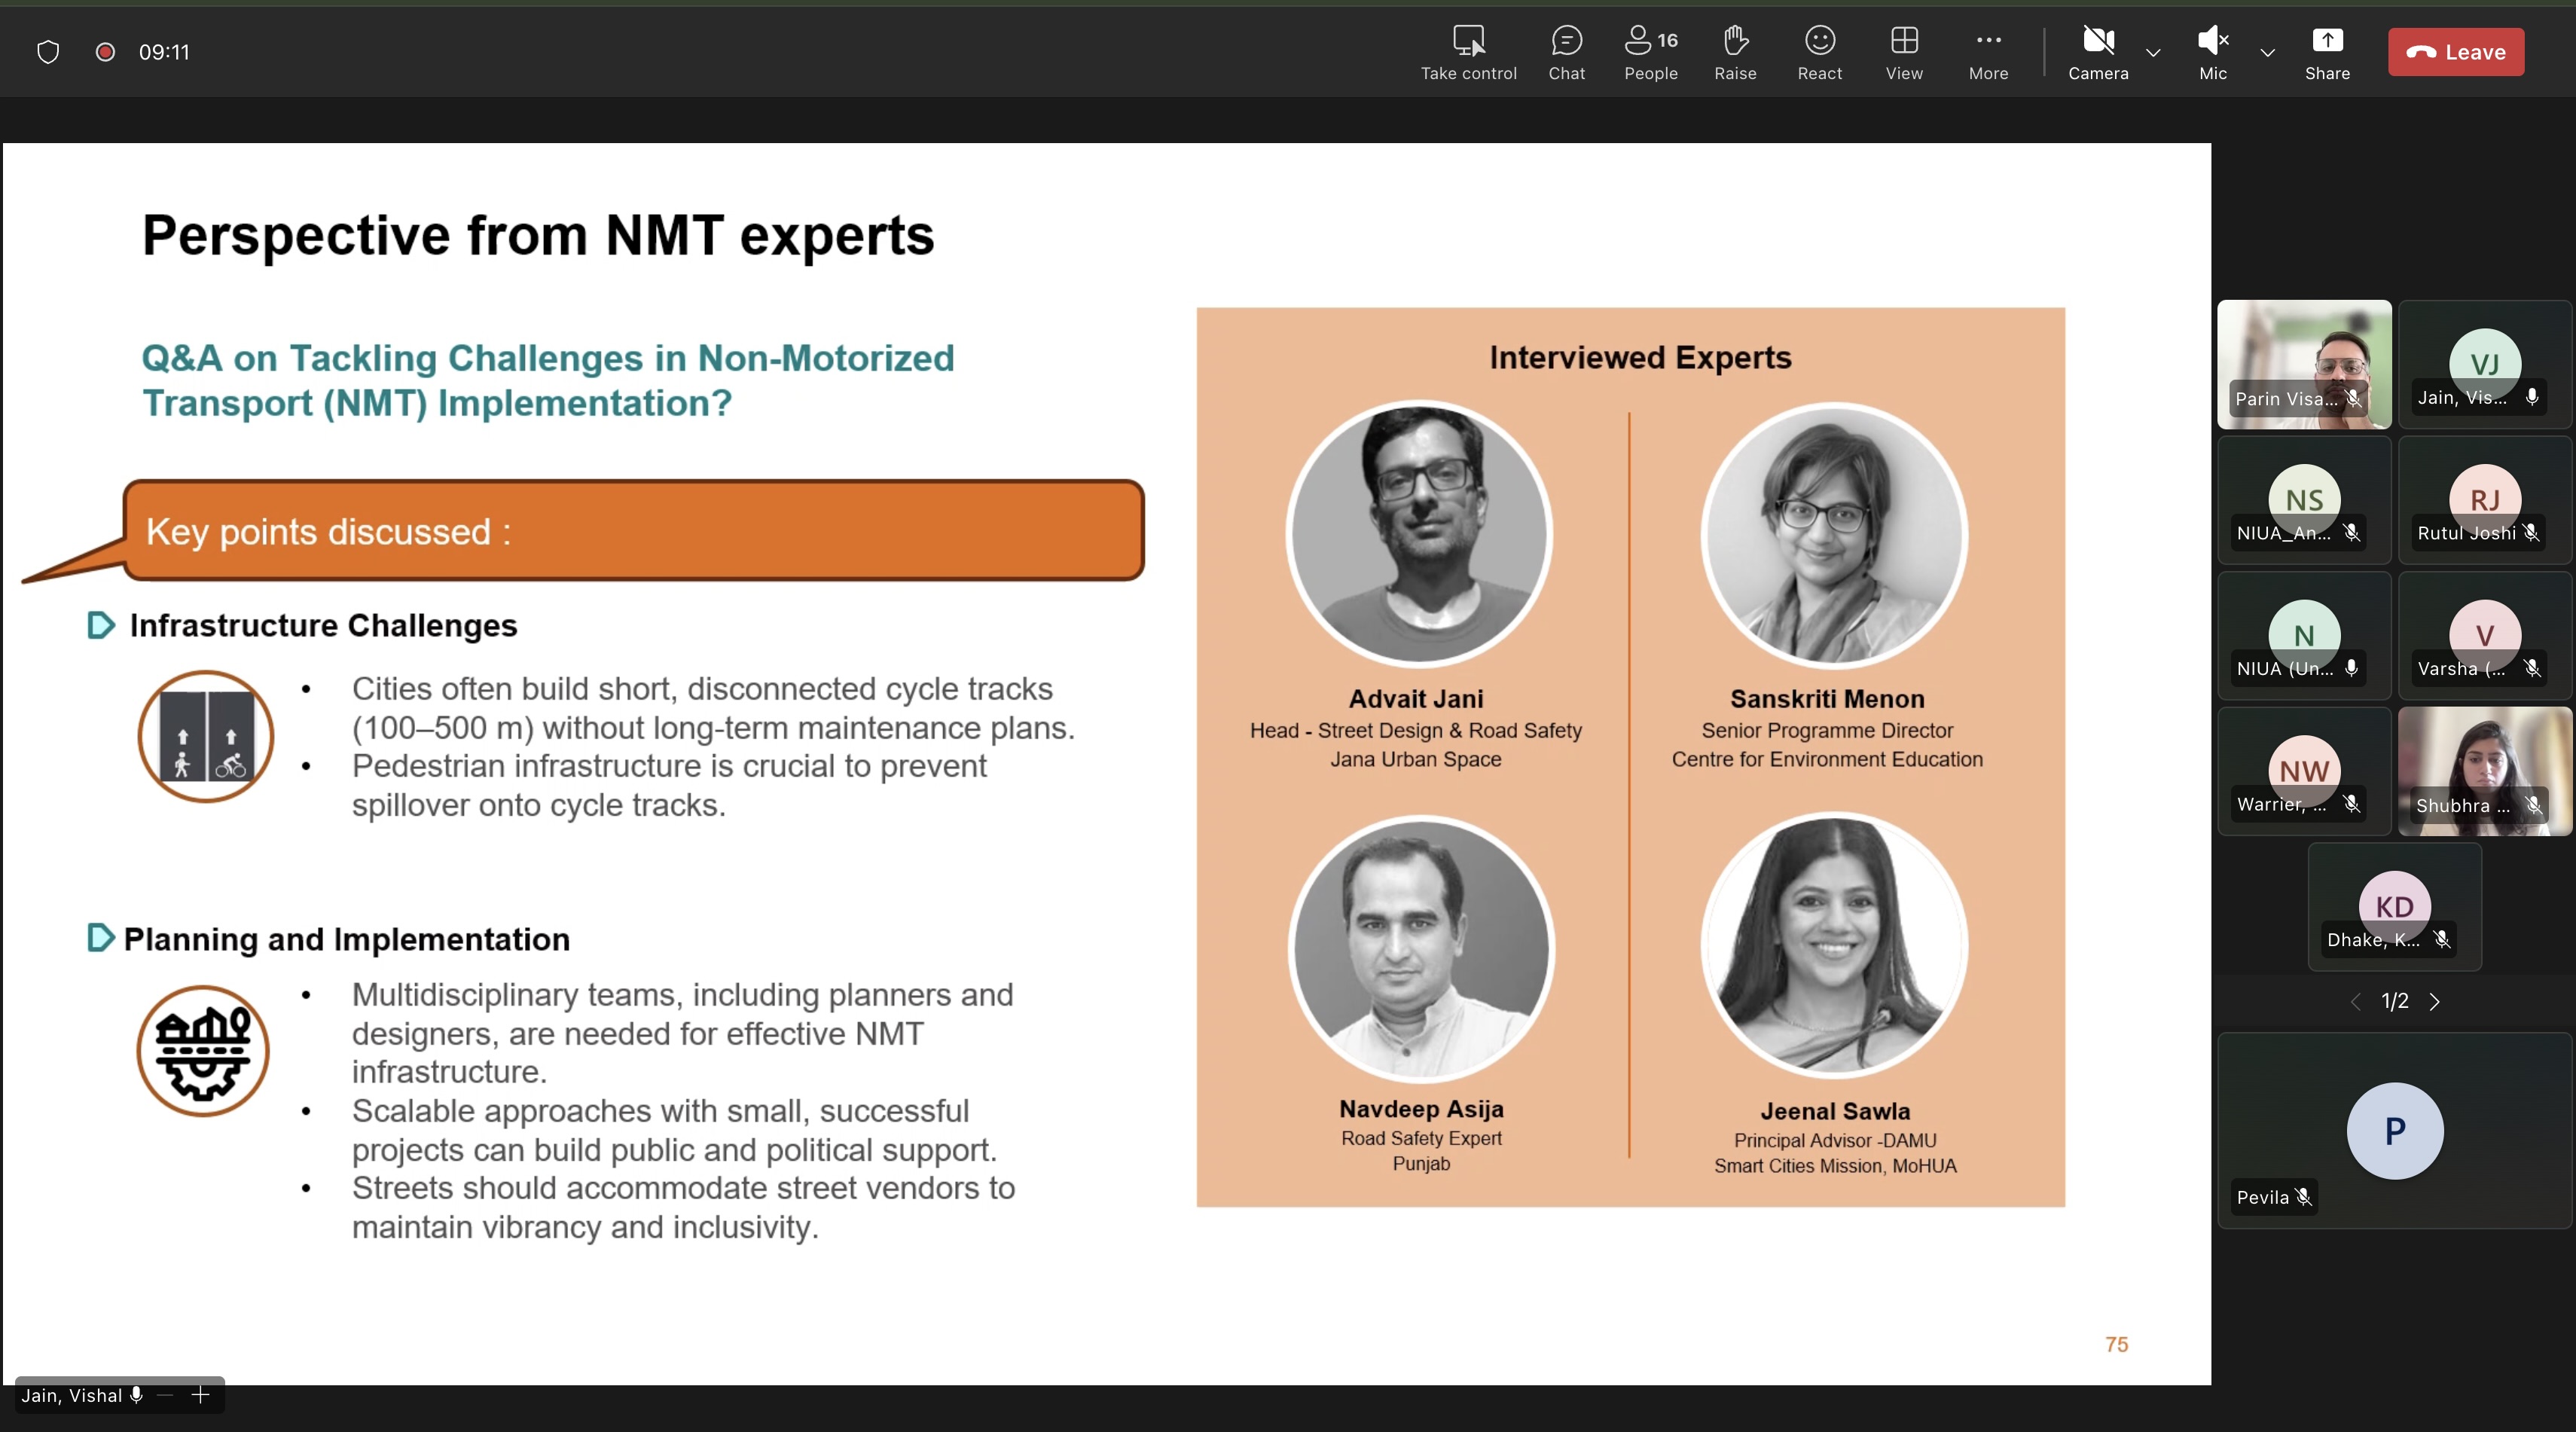Click muted mic icon on Dhake tile
Viewport: 2576px width, 1432px height.
2441,939
